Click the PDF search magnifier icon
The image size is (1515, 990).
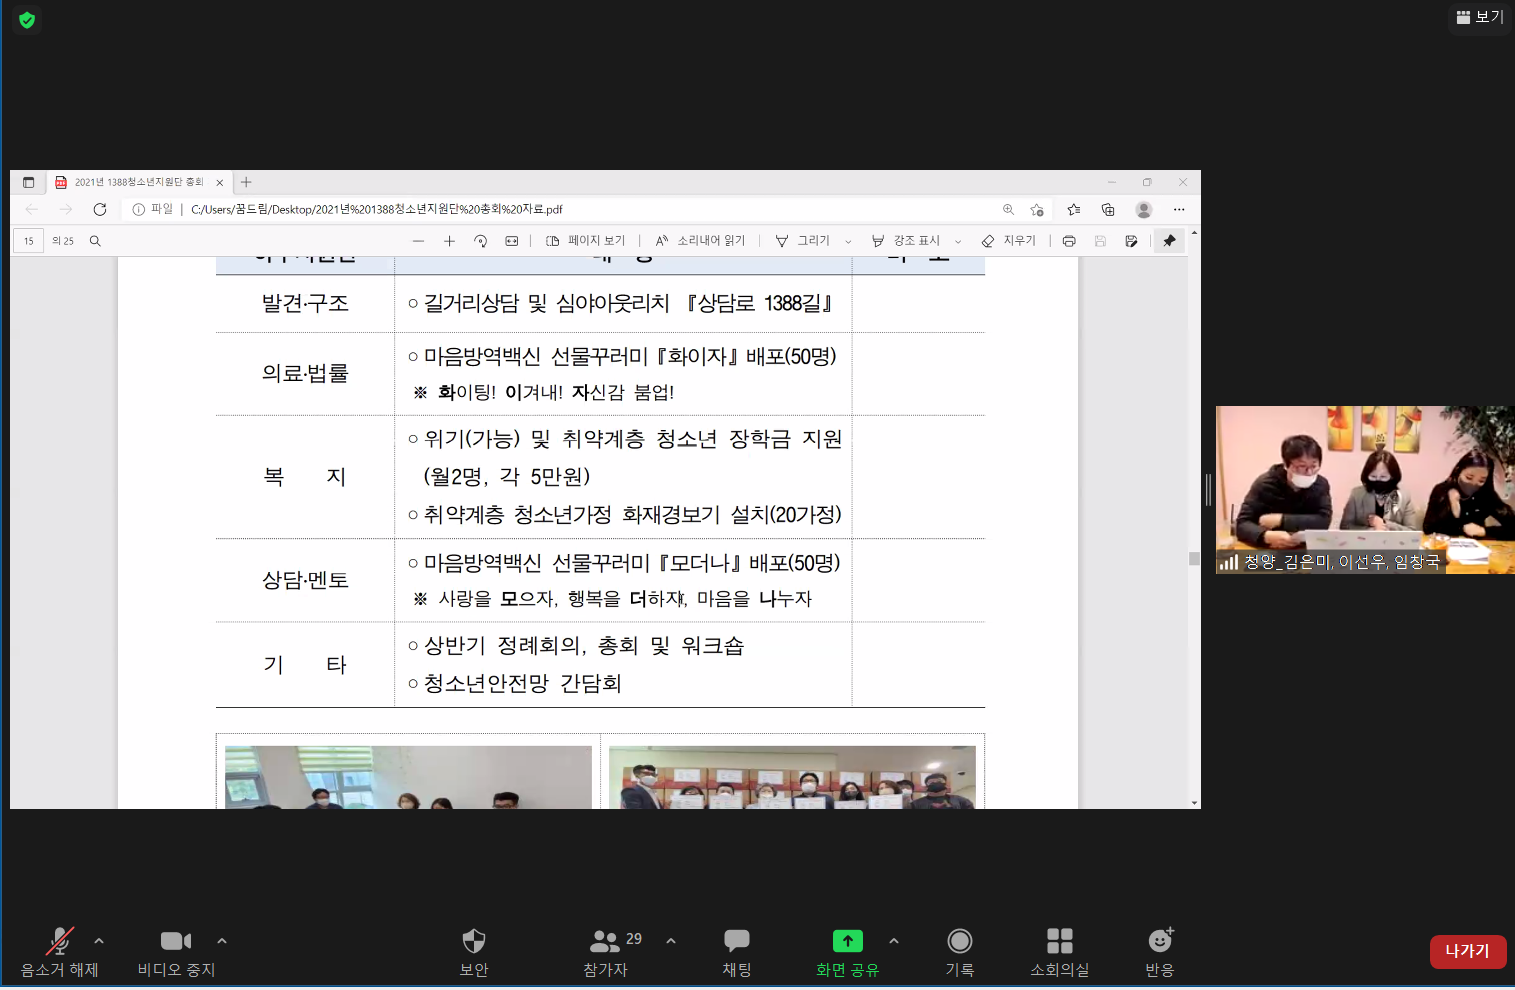95,241
